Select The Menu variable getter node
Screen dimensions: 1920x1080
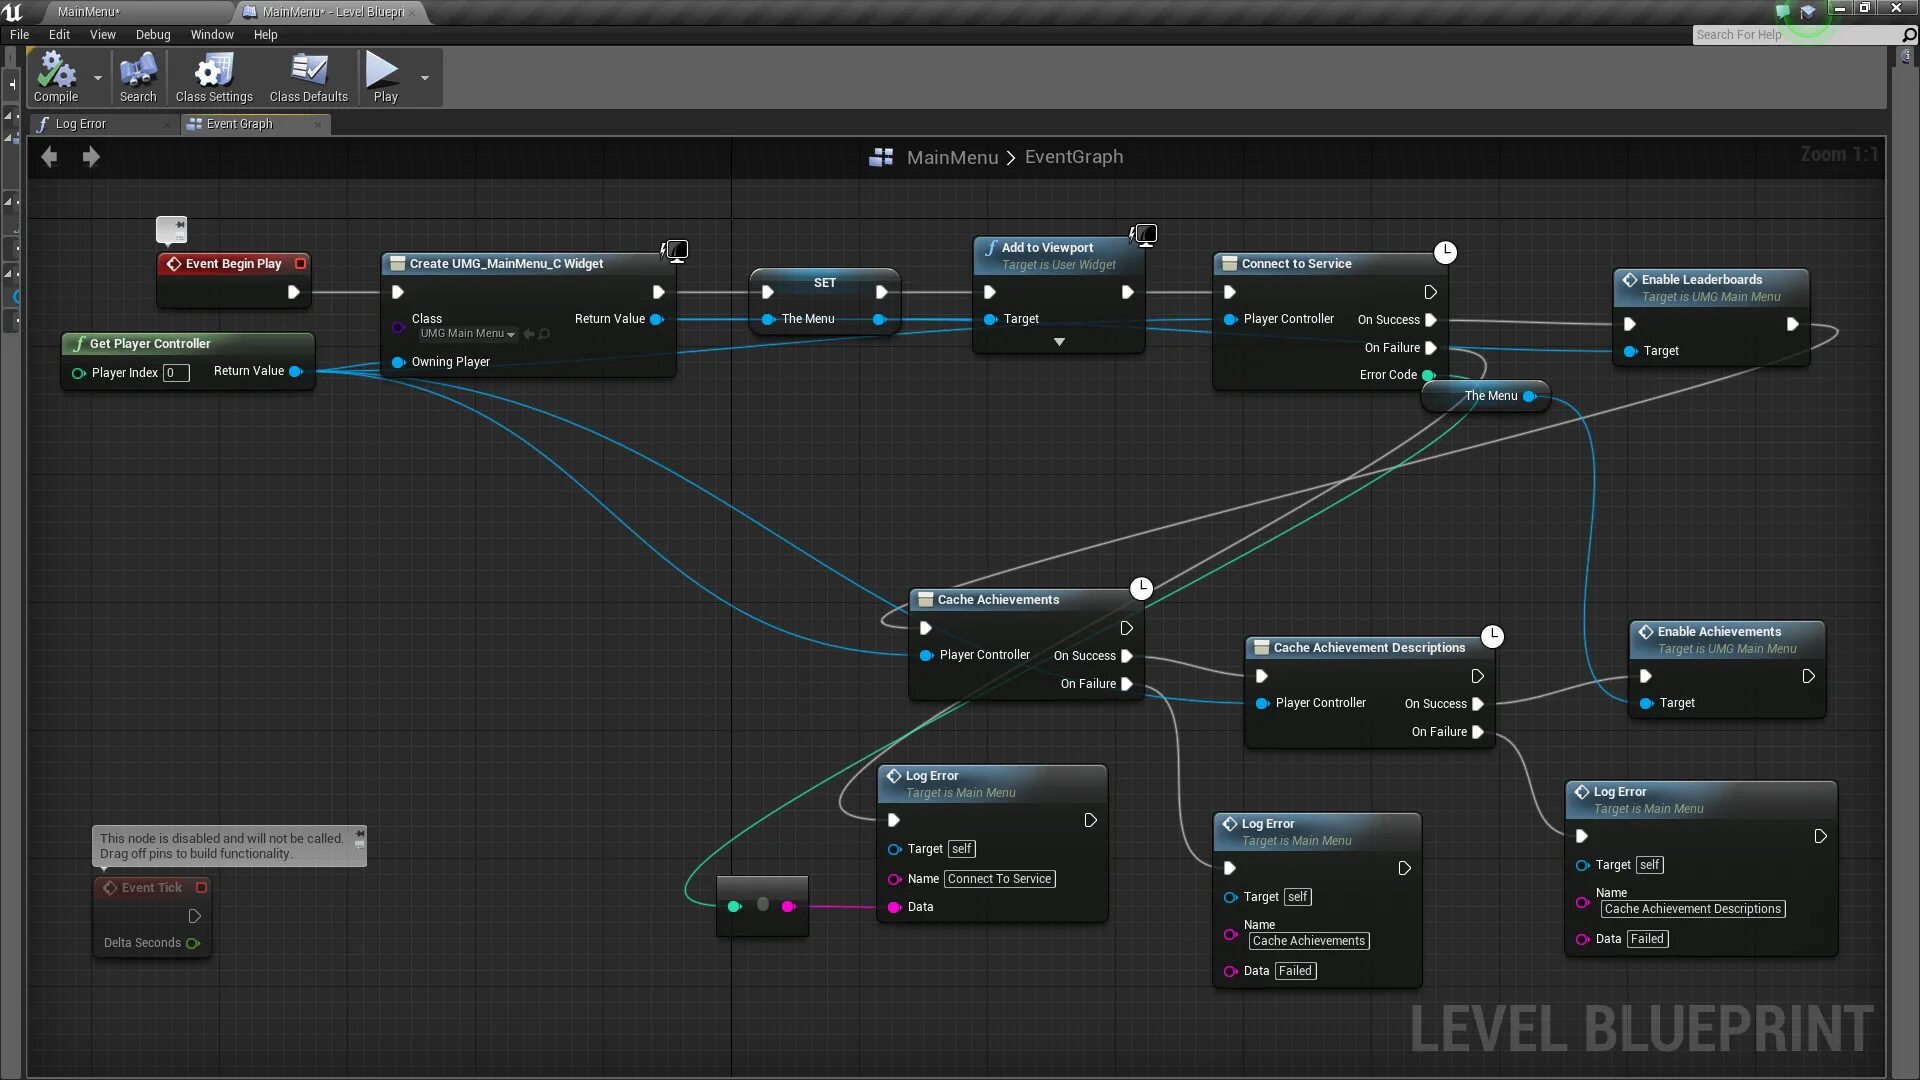point(1486,396)
